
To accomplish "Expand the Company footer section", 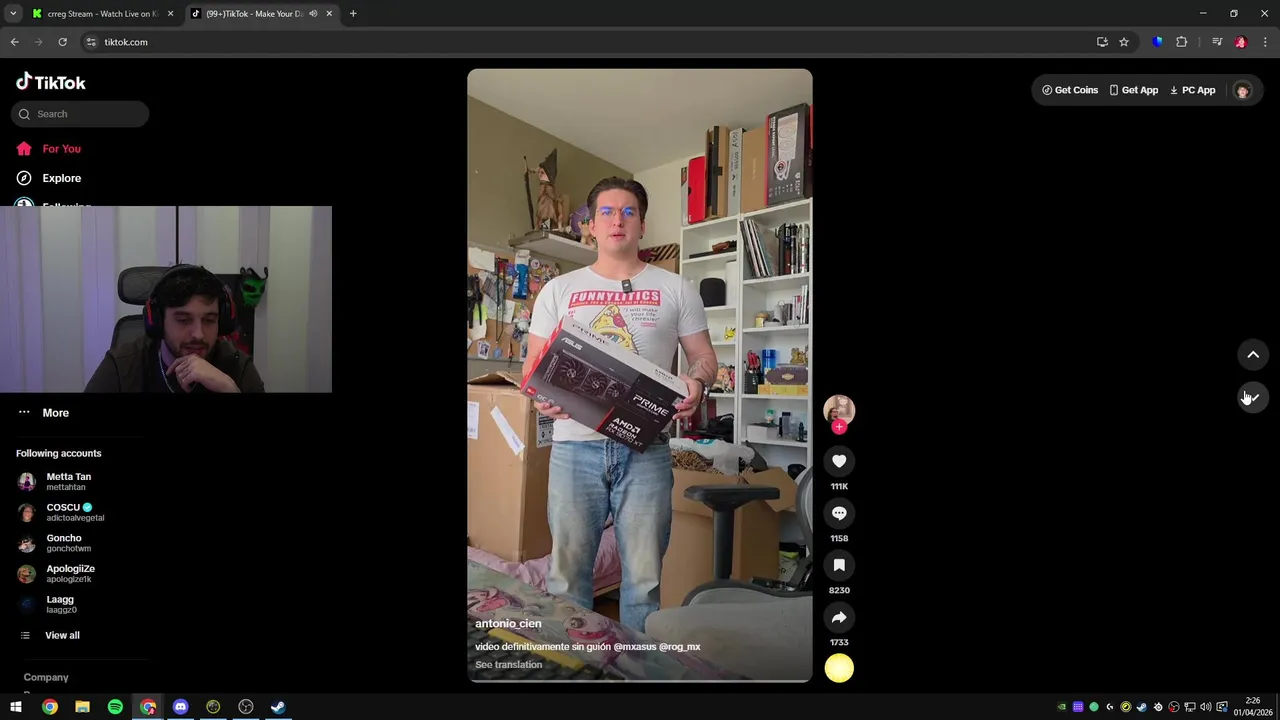I will click(x=46, y=678).
